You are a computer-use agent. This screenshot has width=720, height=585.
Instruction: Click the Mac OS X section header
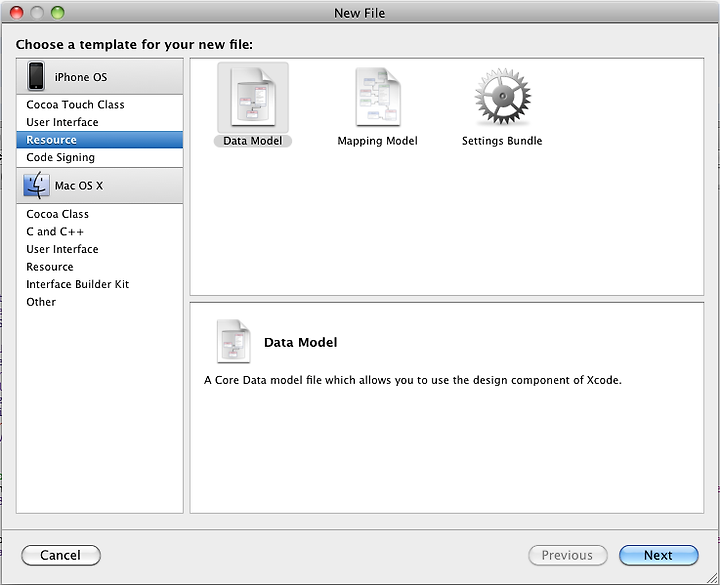point(100,186)
